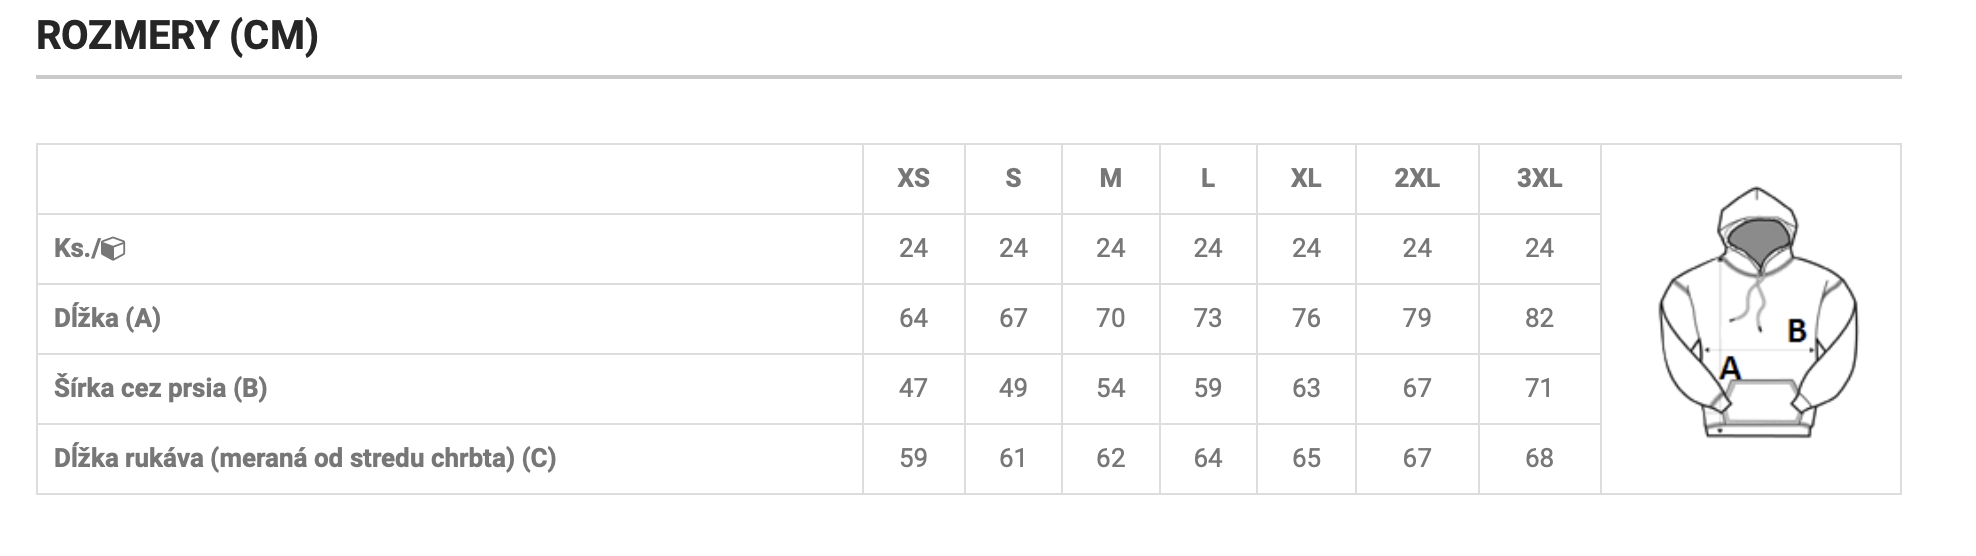The image size is (1976, 556).
Task: Click the box icon next to Ks./
Action: [x=114, y=249]
